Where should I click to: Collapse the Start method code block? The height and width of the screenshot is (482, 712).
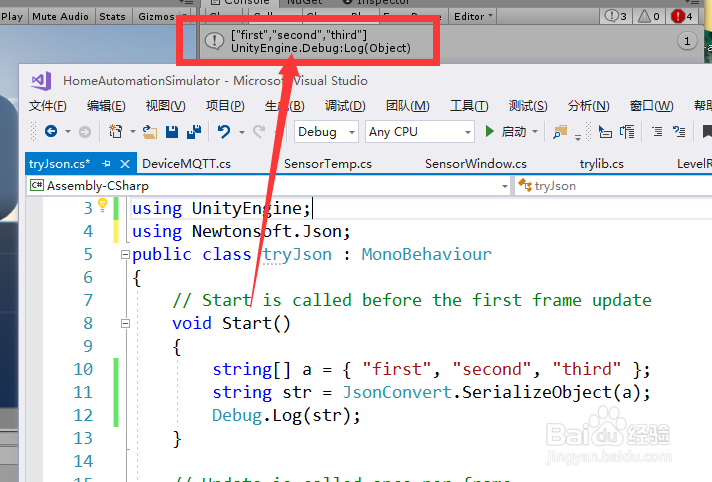(x=125, y=323)
